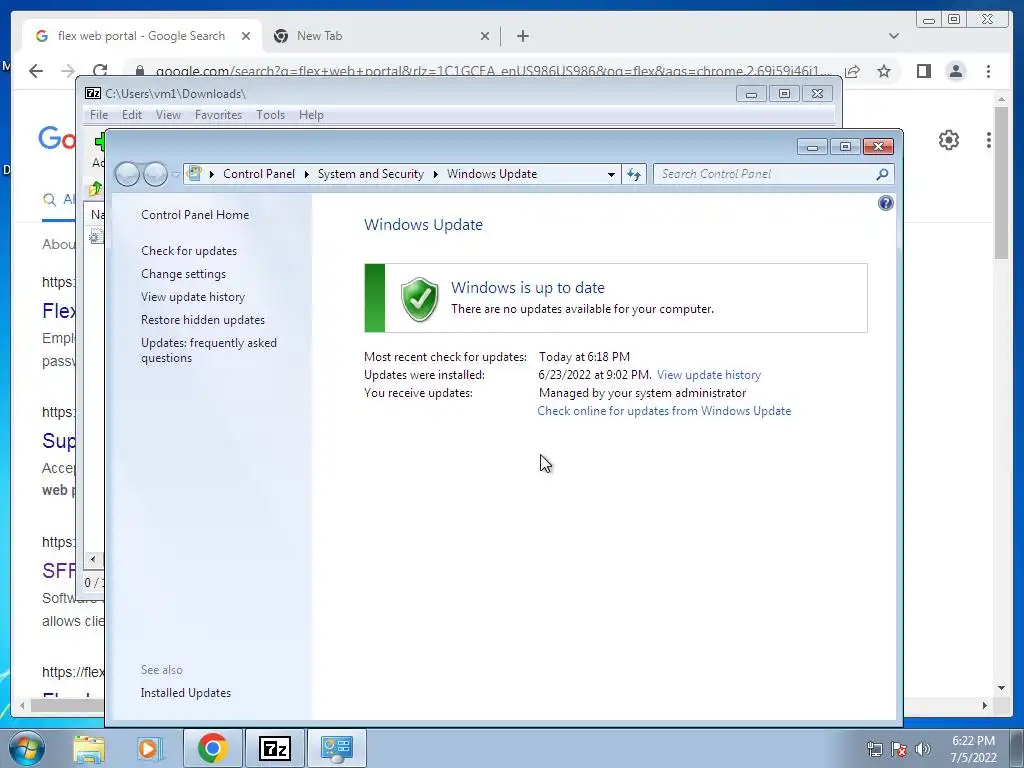This screenshot has width=1024, height=768.
Task: Open the recent pages dropdown beside the nav arrows
Action: coord(175,174)
